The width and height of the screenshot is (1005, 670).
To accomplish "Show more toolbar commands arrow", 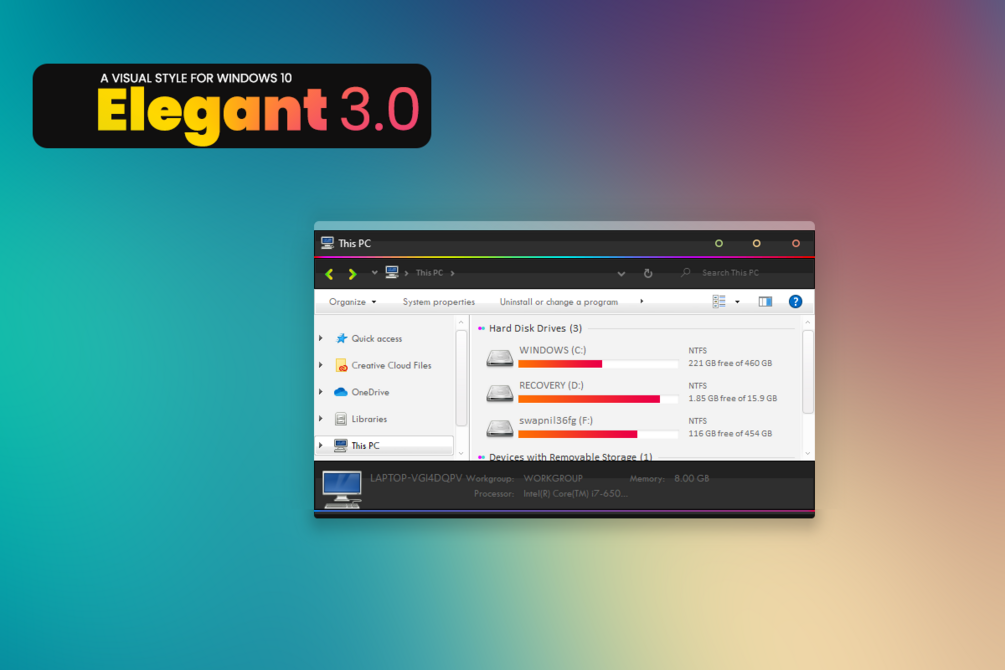I will (x=642, y=301).
